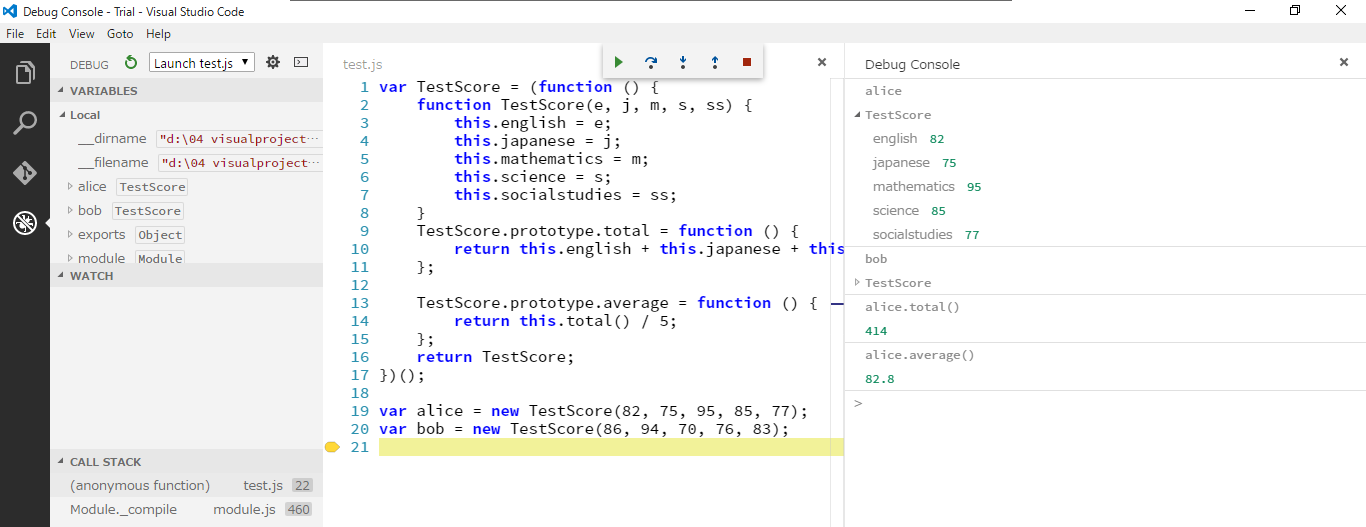Restart debugging with the green arrow icon
1366x527 pixels.
[x=131, y=63]
